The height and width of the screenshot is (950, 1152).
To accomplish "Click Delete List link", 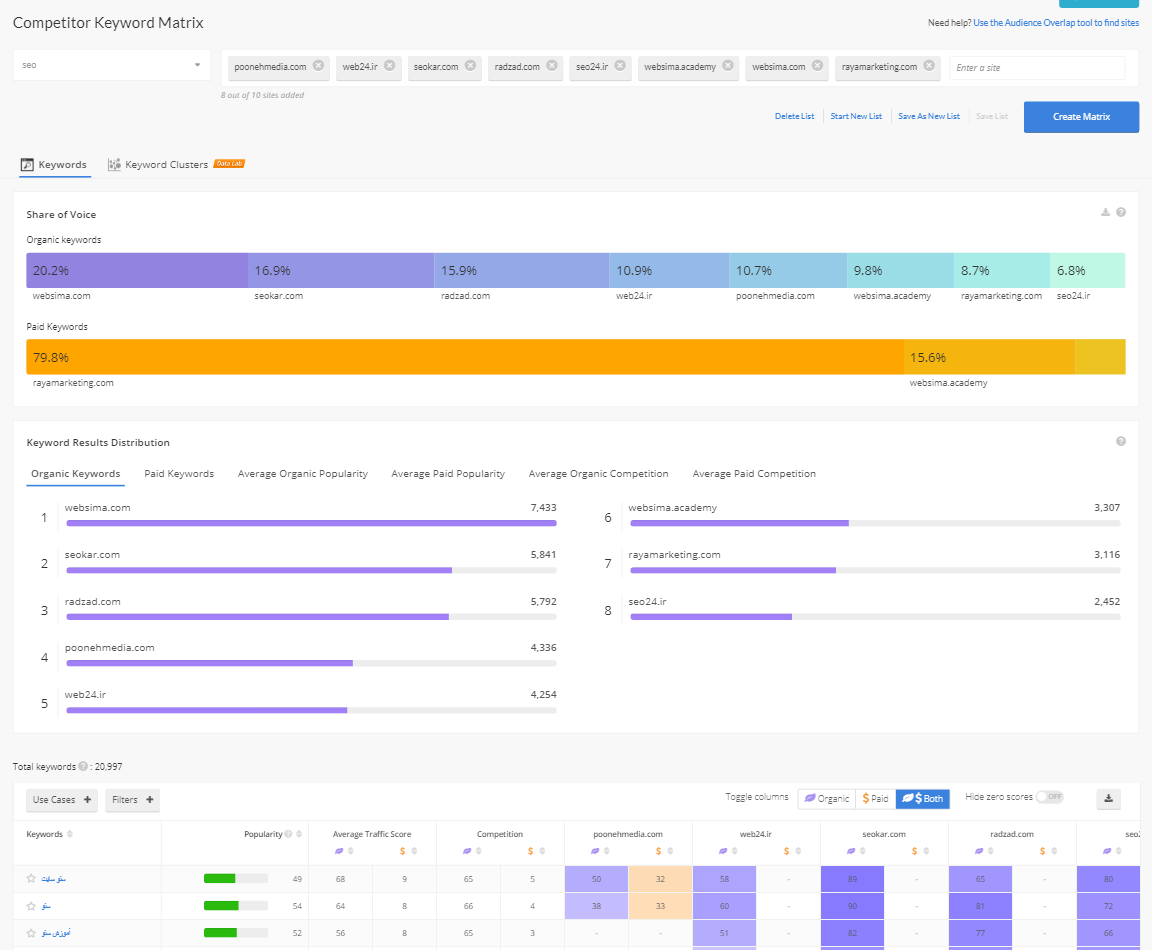I will click(x=794, y=116).
